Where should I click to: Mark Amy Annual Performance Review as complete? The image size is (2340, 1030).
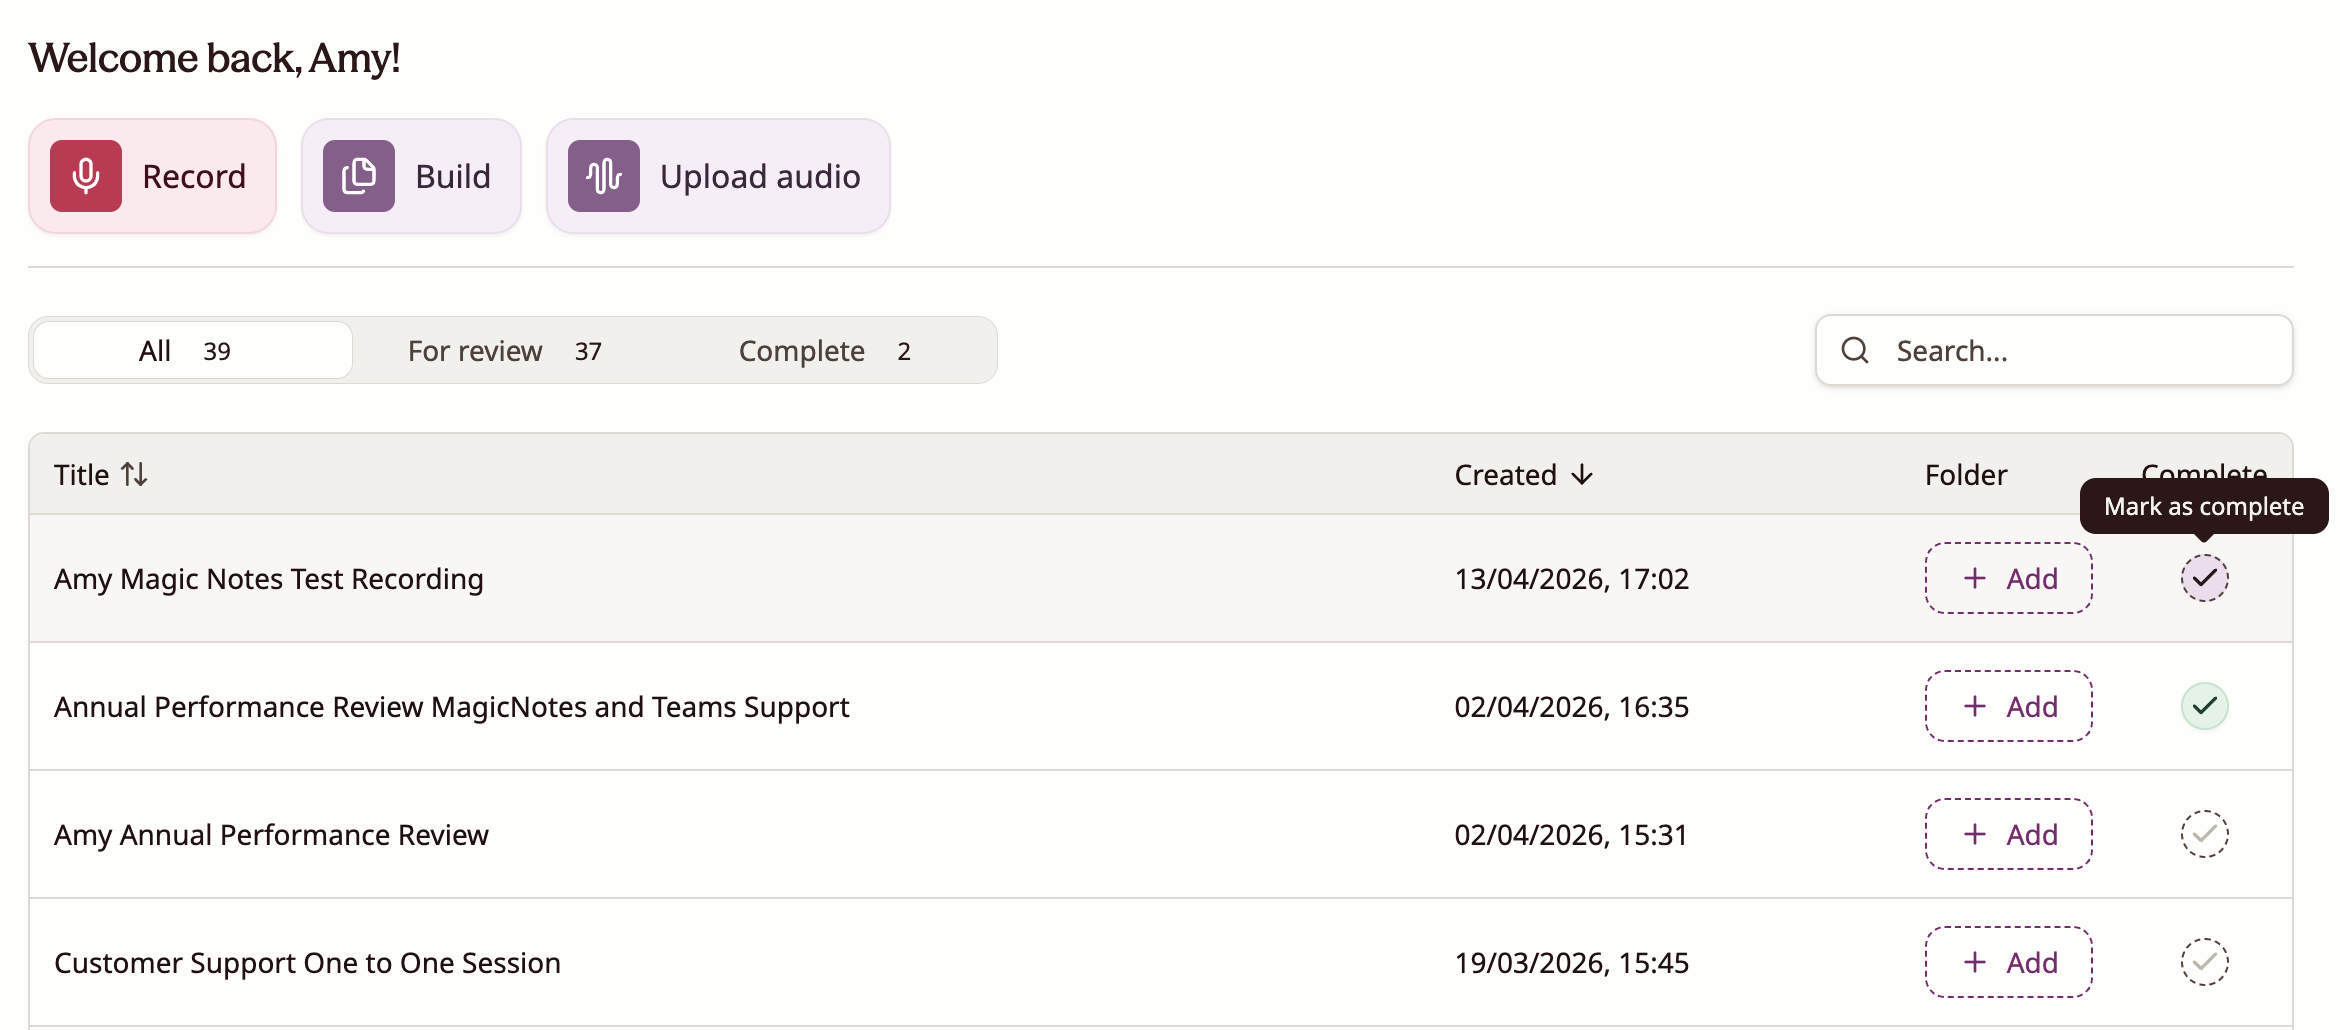(2204, 834)
